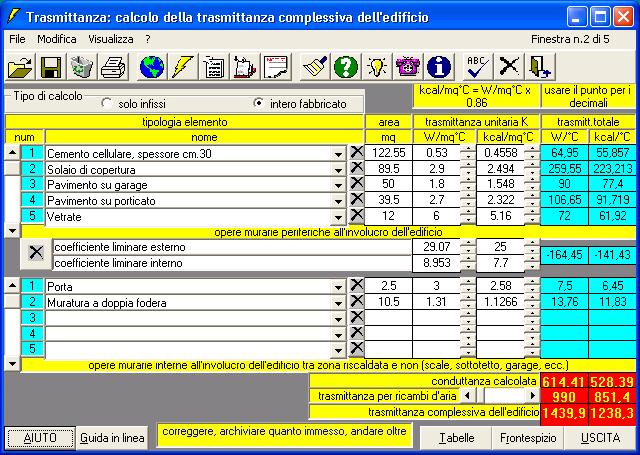This screenshot has height=455, width=640.
Task: Click the ABC spell check icon
Action: click(478, 67)
